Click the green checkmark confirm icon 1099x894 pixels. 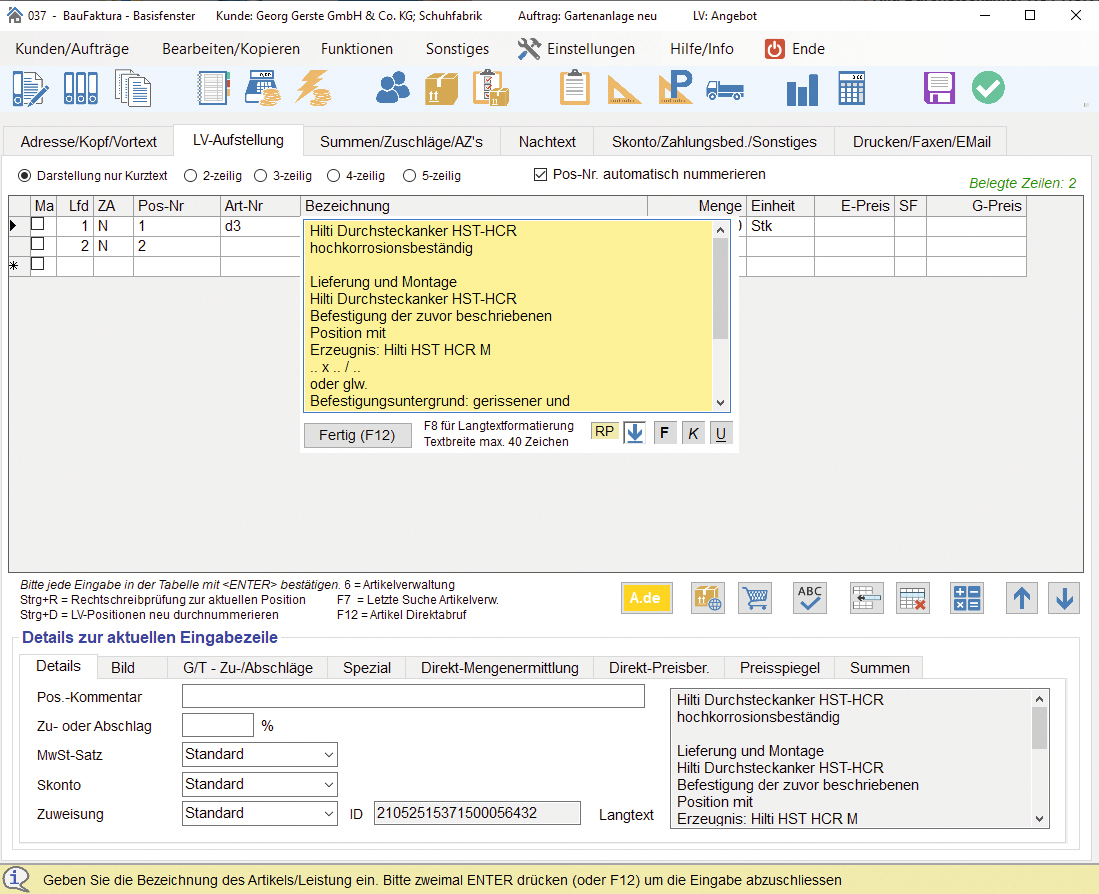[x=988, y=88]
